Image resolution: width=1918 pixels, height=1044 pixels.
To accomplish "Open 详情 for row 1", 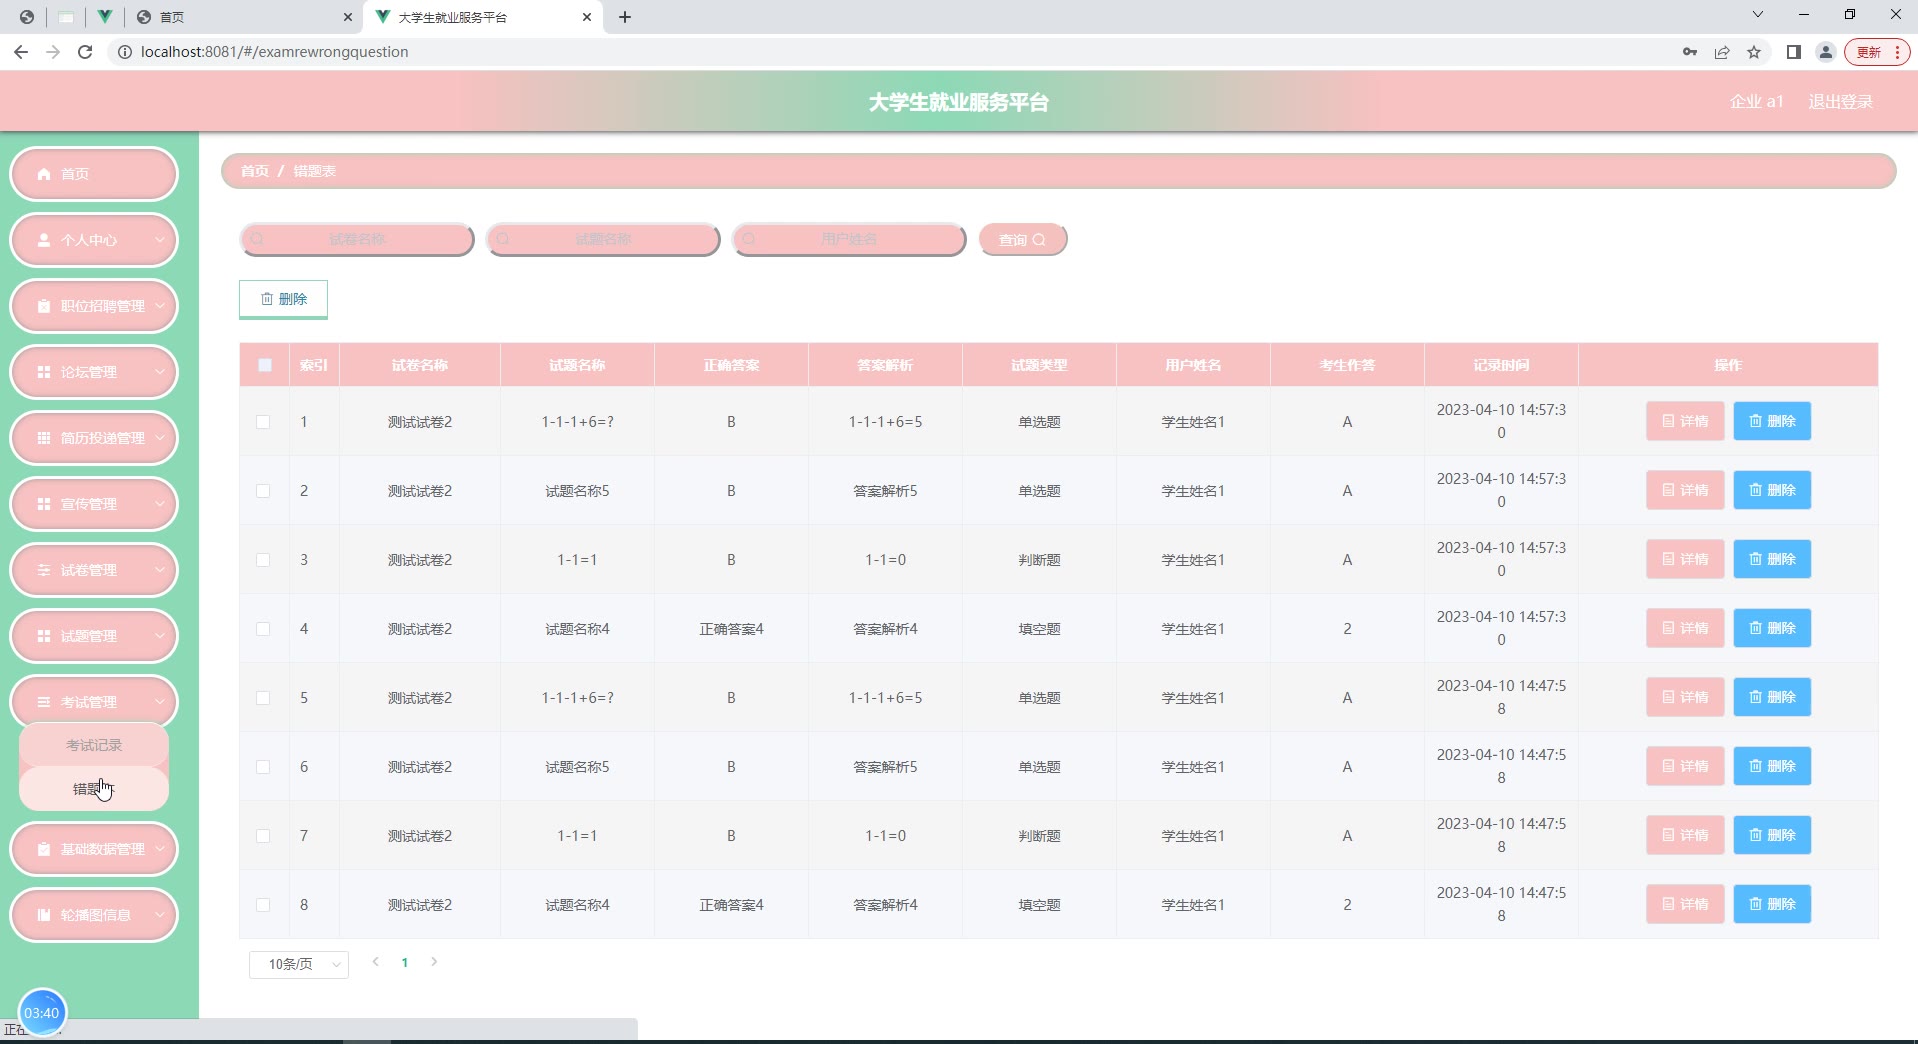I will 1685,421.
